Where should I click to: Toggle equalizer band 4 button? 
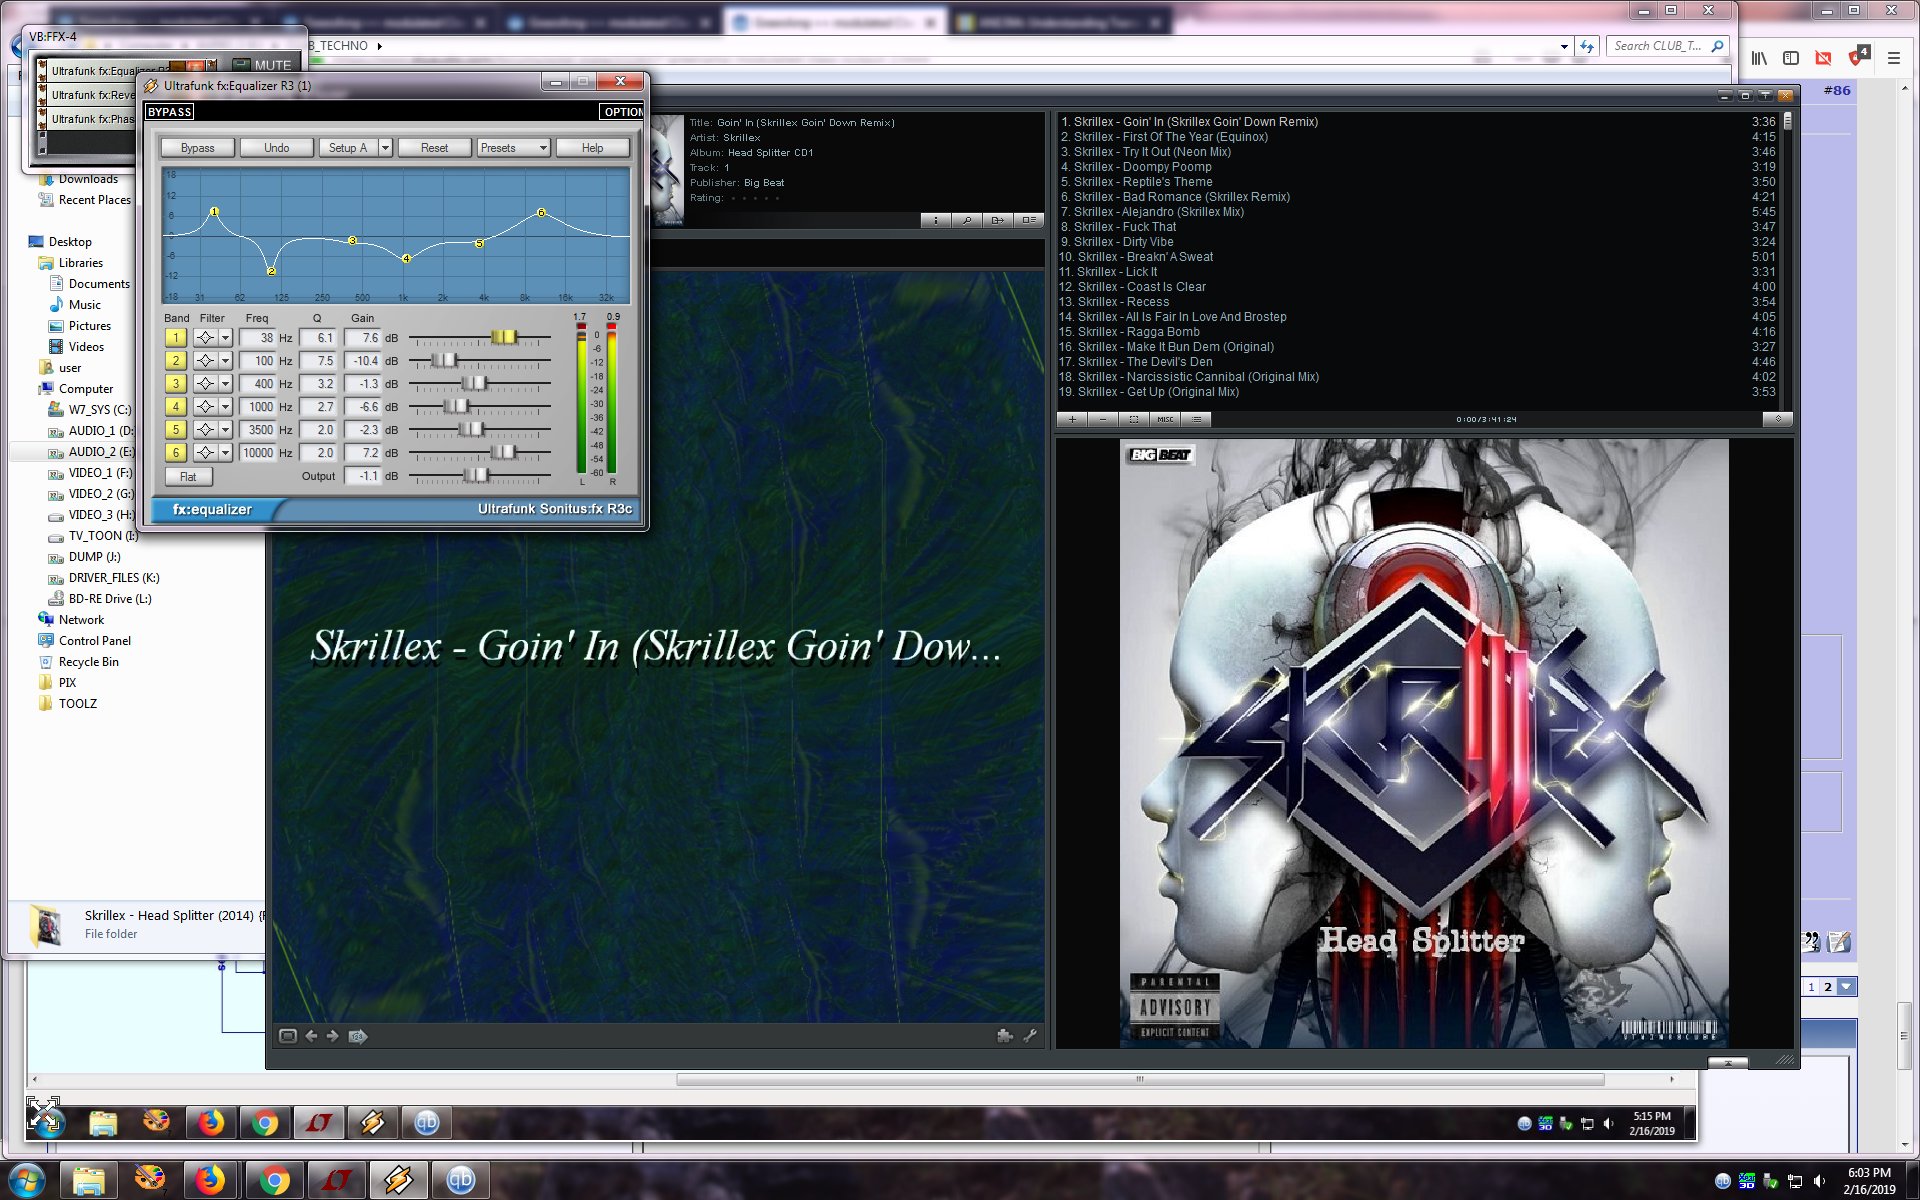[x=176, y=407]
